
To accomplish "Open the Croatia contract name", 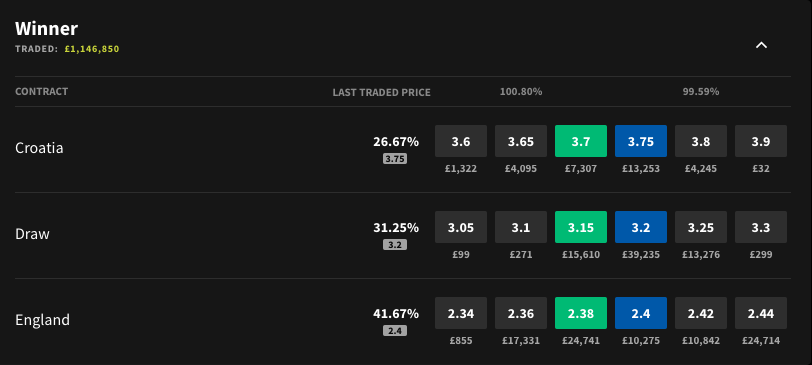I will point(39,148).
